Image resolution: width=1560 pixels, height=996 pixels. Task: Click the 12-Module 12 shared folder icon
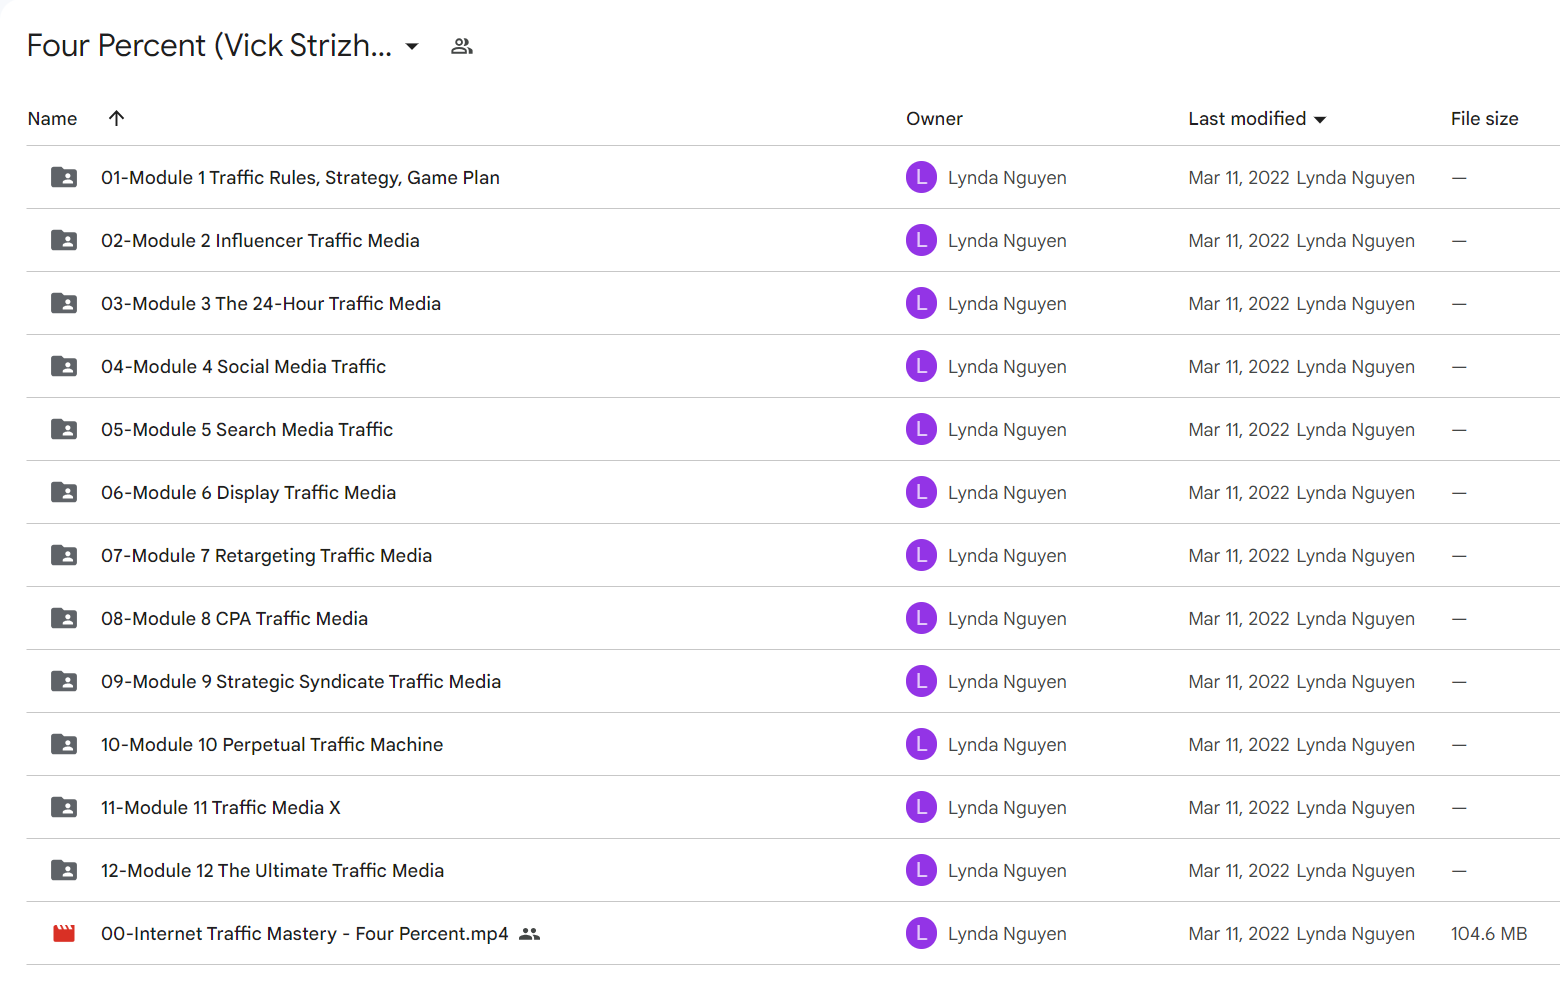click(x=64, y=870)
